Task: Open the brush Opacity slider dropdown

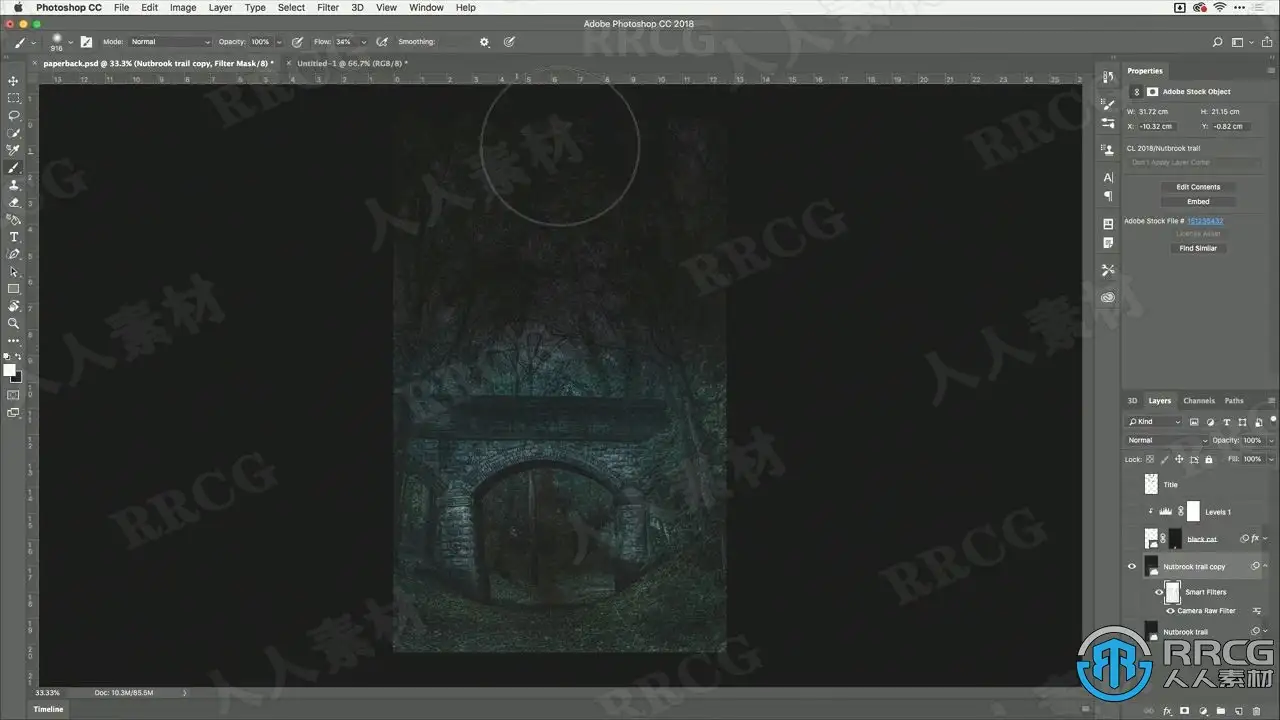Action: (x=277, y=42)
